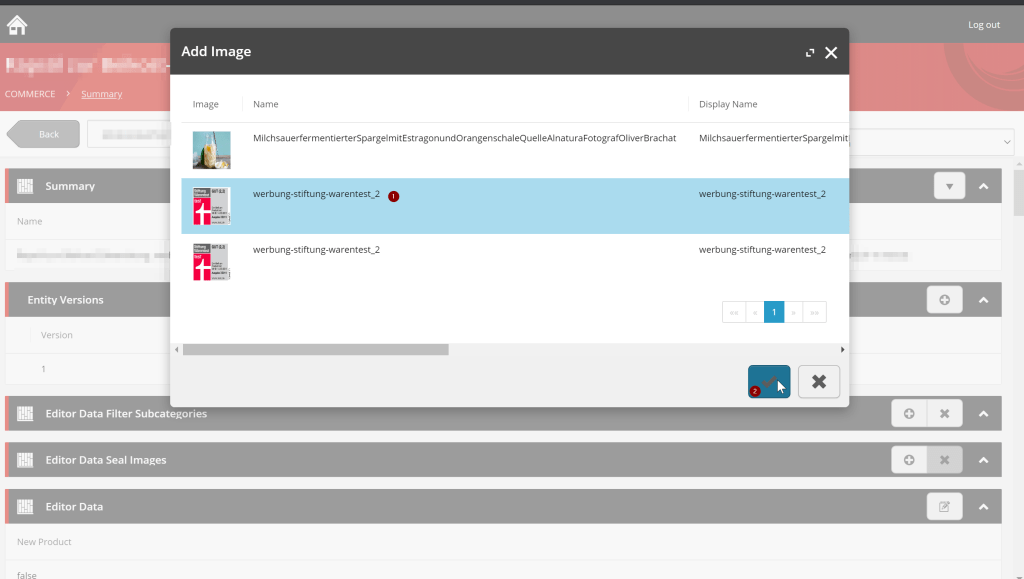Image resolution: width=1024 pixels, height=579 pixels.
Task: Add item to Editor Data Seal Images
Action: pyautogui.click(x=908, y=460)
